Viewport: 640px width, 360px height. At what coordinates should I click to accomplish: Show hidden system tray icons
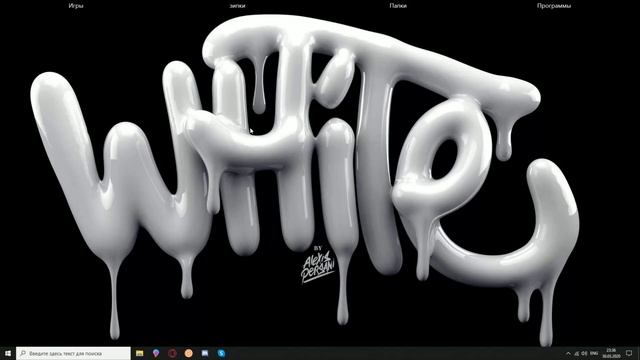(568, 353)
